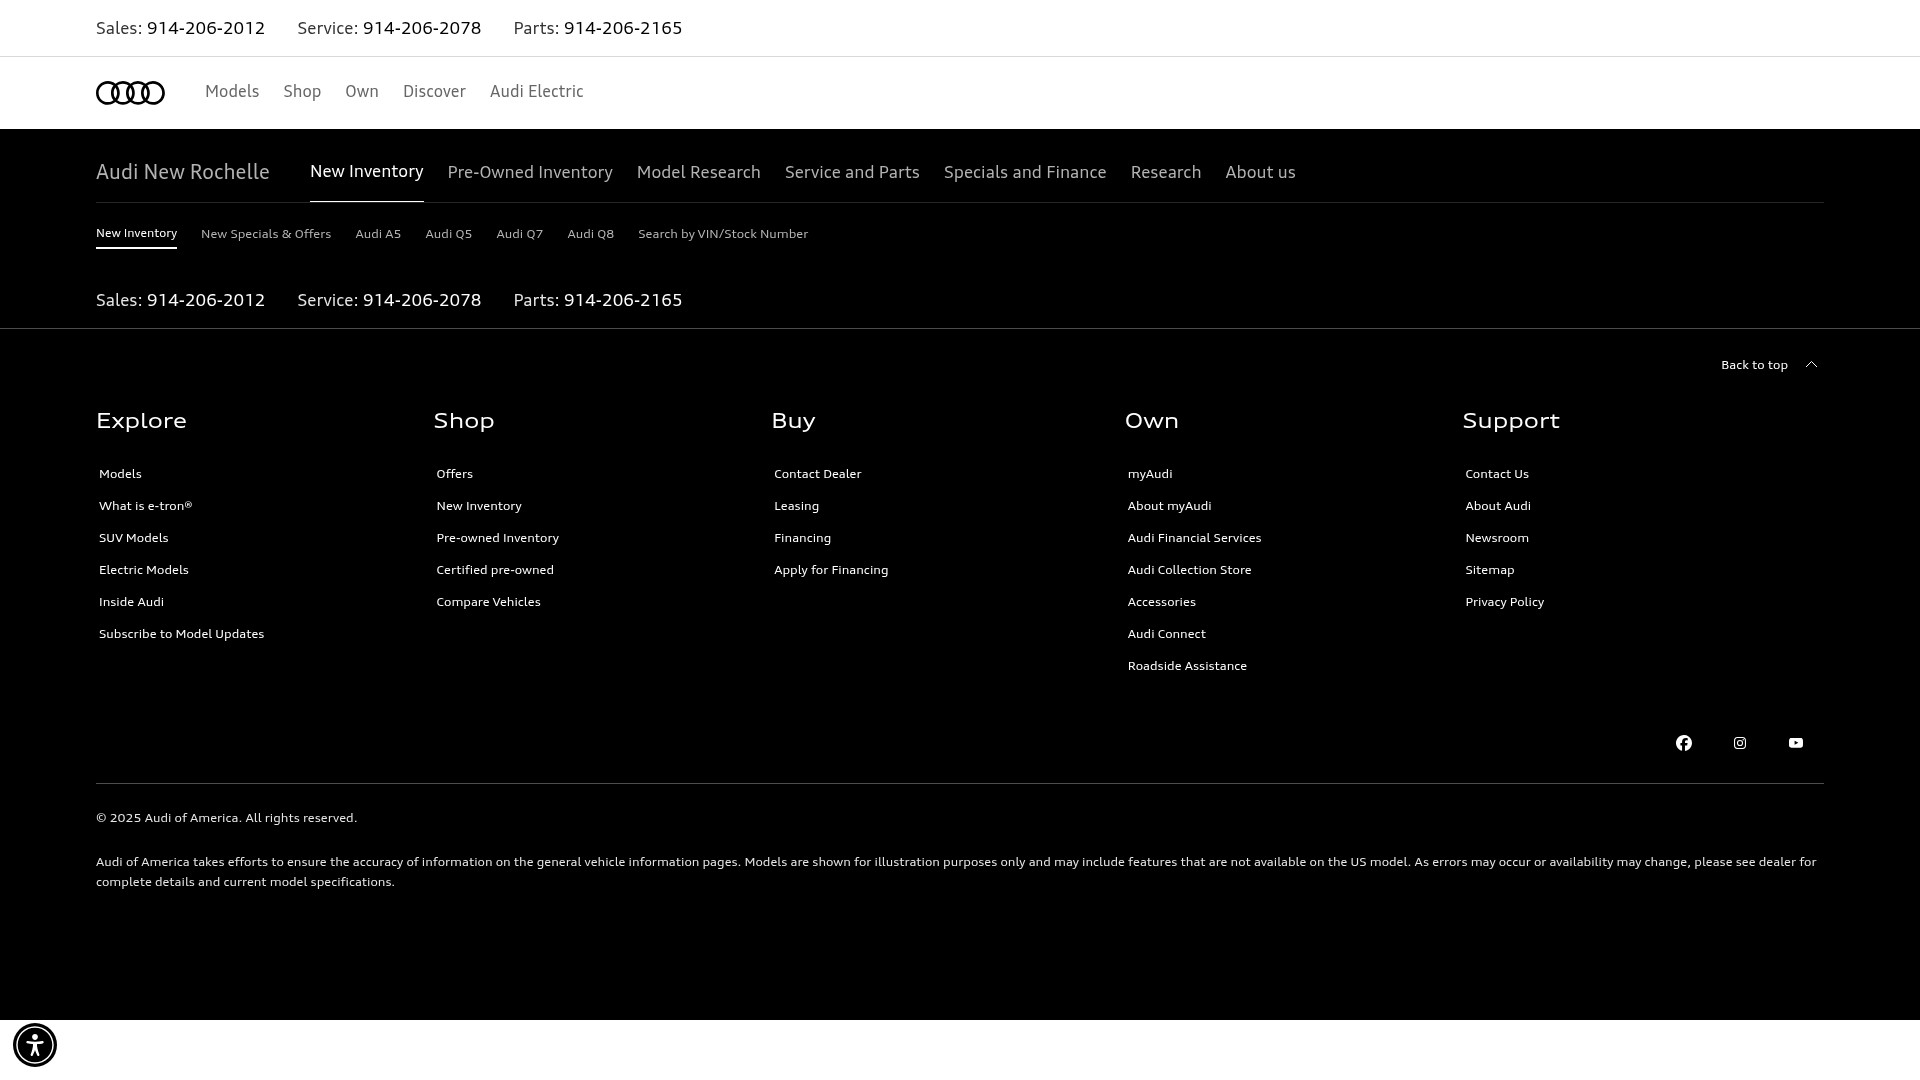Select Specials and Finance tab
Image resolution: width=1920 pixels, height=1080 pixels.
point(1025,173)
